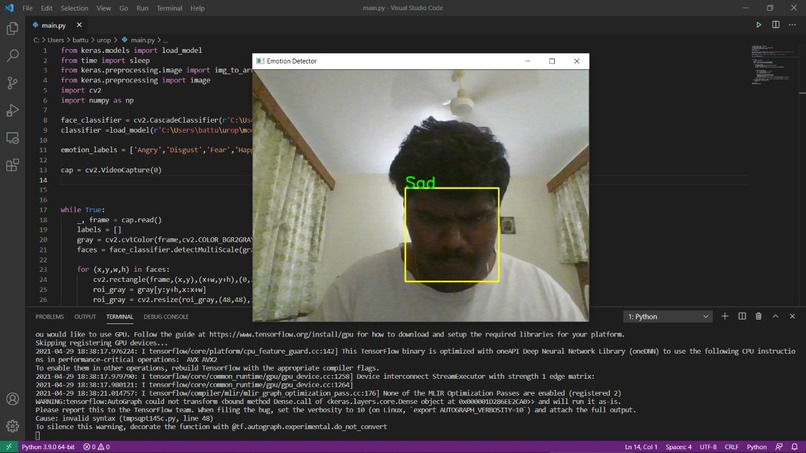806x453 pixels.
Task: Click the Emotion Detector window title text
Action: click(x=291, y=61)
